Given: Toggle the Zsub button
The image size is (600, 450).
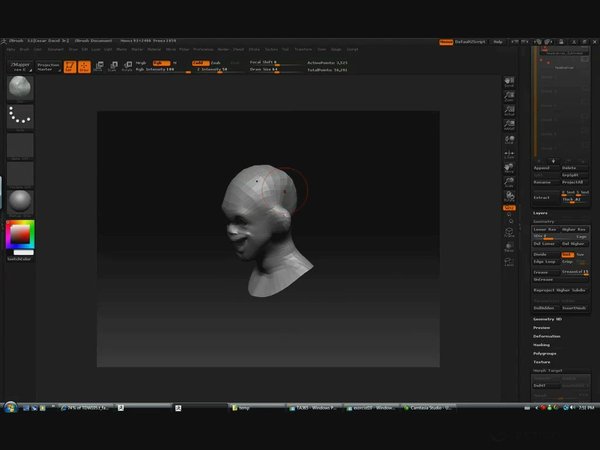Looking at the screenshot, I should [x=216, y=63].
